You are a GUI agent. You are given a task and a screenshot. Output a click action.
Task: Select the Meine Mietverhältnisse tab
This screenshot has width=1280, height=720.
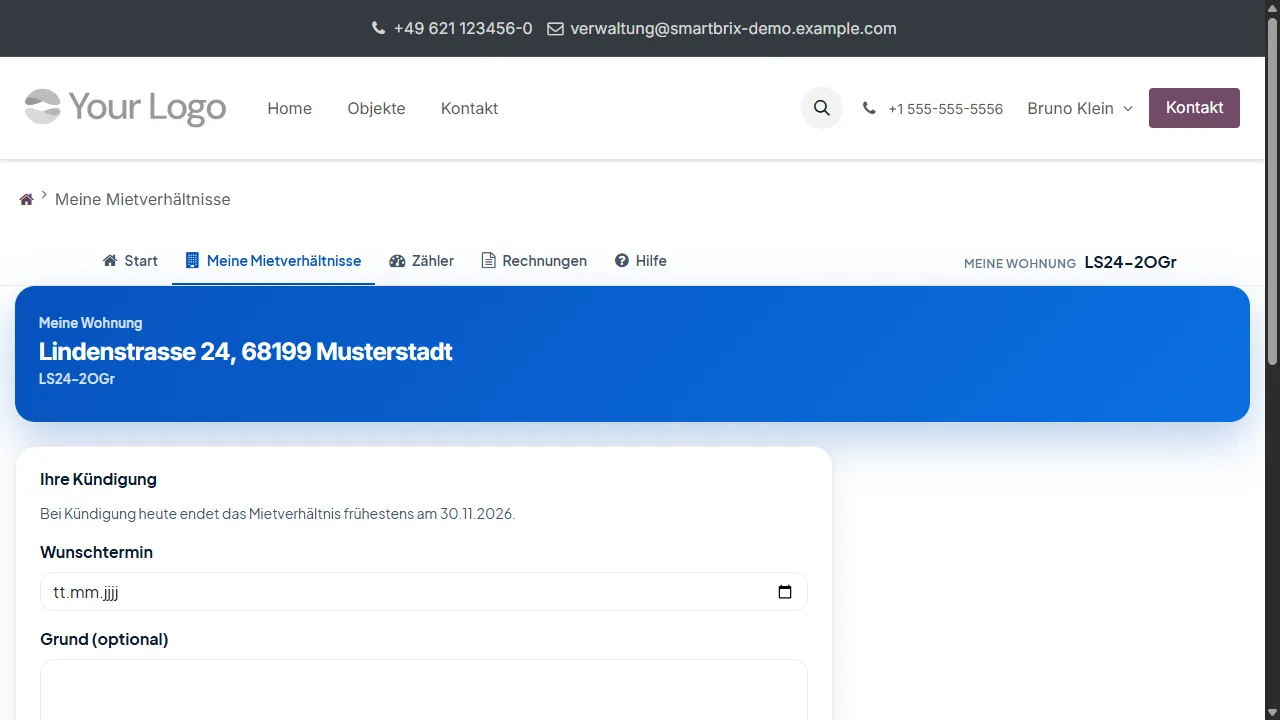click(x=273, y=261)
